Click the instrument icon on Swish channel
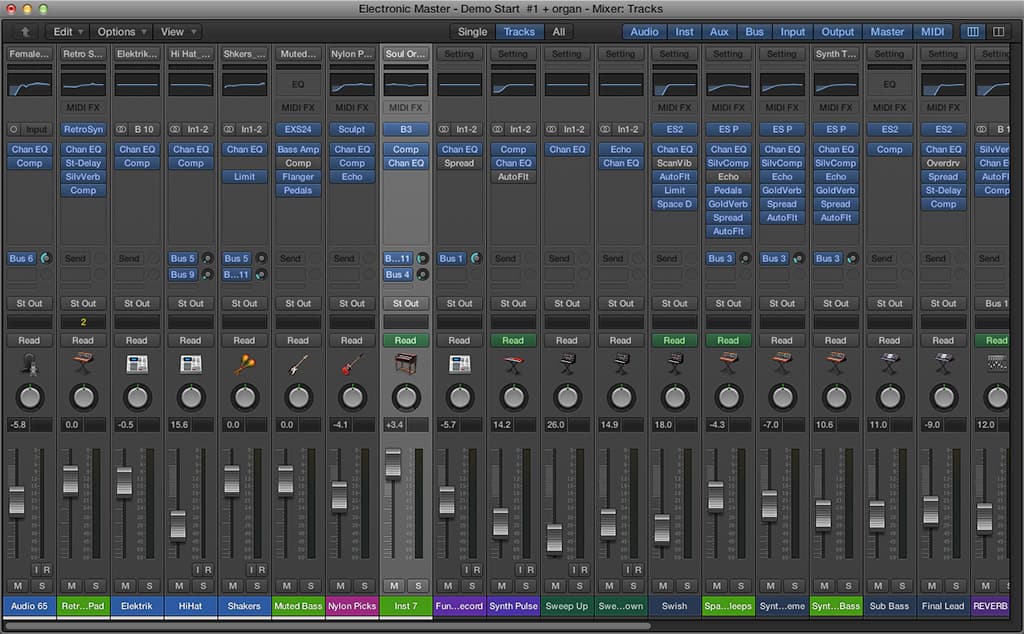 tap(675, 364)
